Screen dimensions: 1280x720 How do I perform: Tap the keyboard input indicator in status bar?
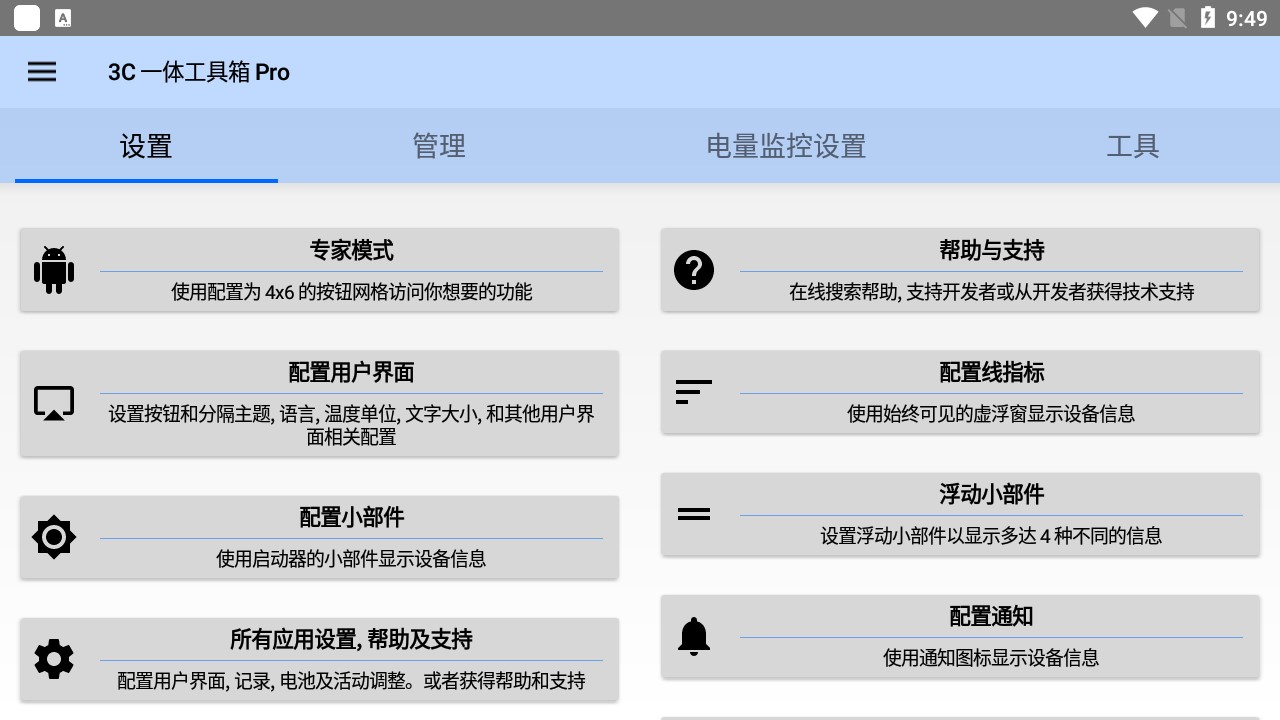pyautogui.click(x=62, y=17)
